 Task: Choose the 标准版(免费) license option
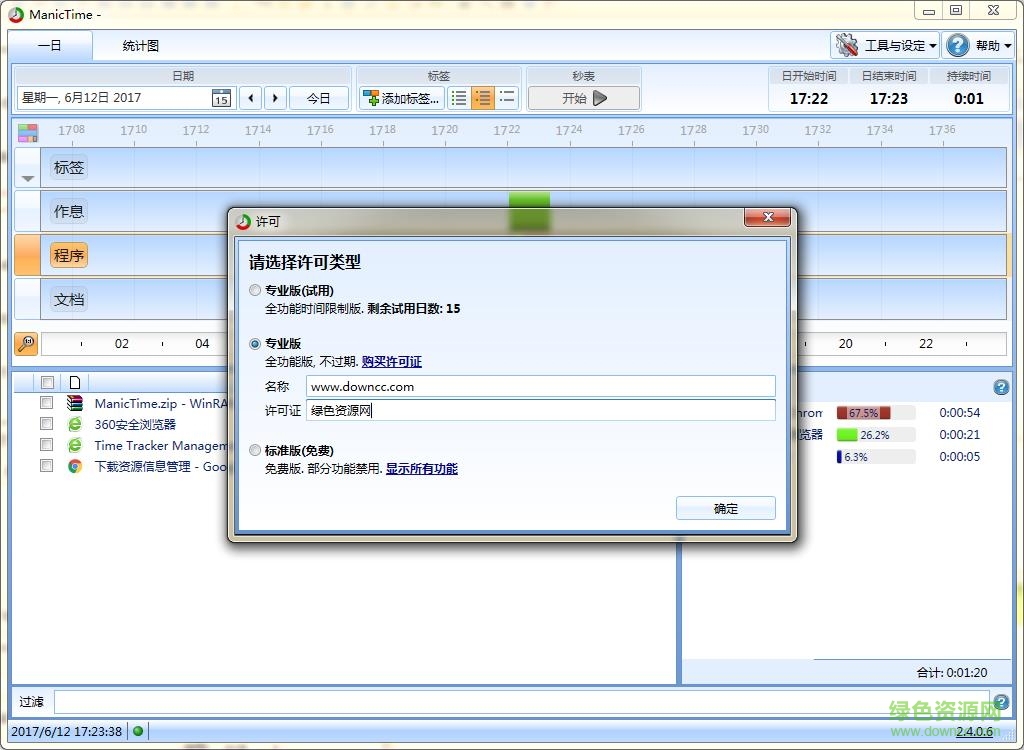click(x=255, y=450)
